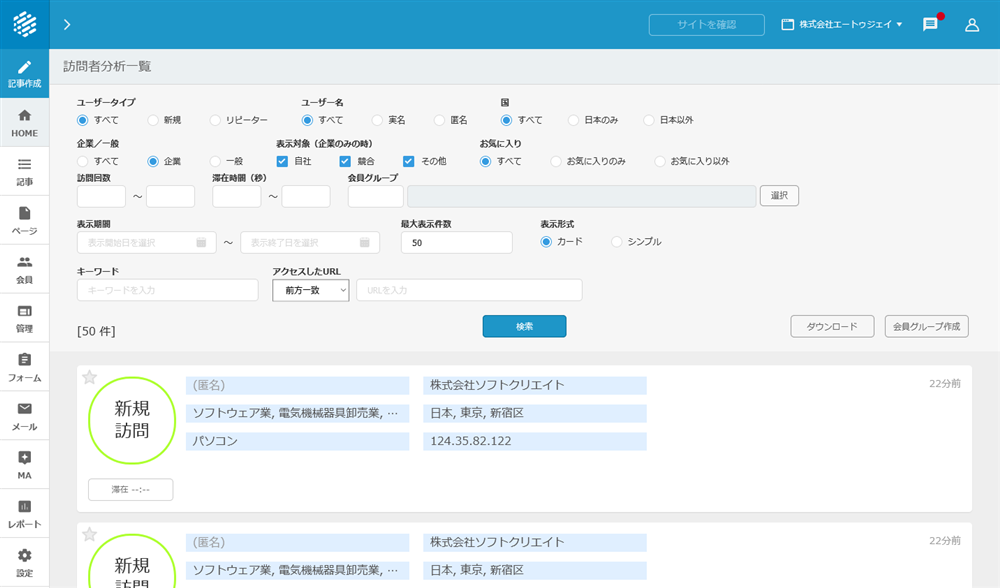Open the chat notifications icon
This screenshot has width=1000, height=588.
pos(930,24)
